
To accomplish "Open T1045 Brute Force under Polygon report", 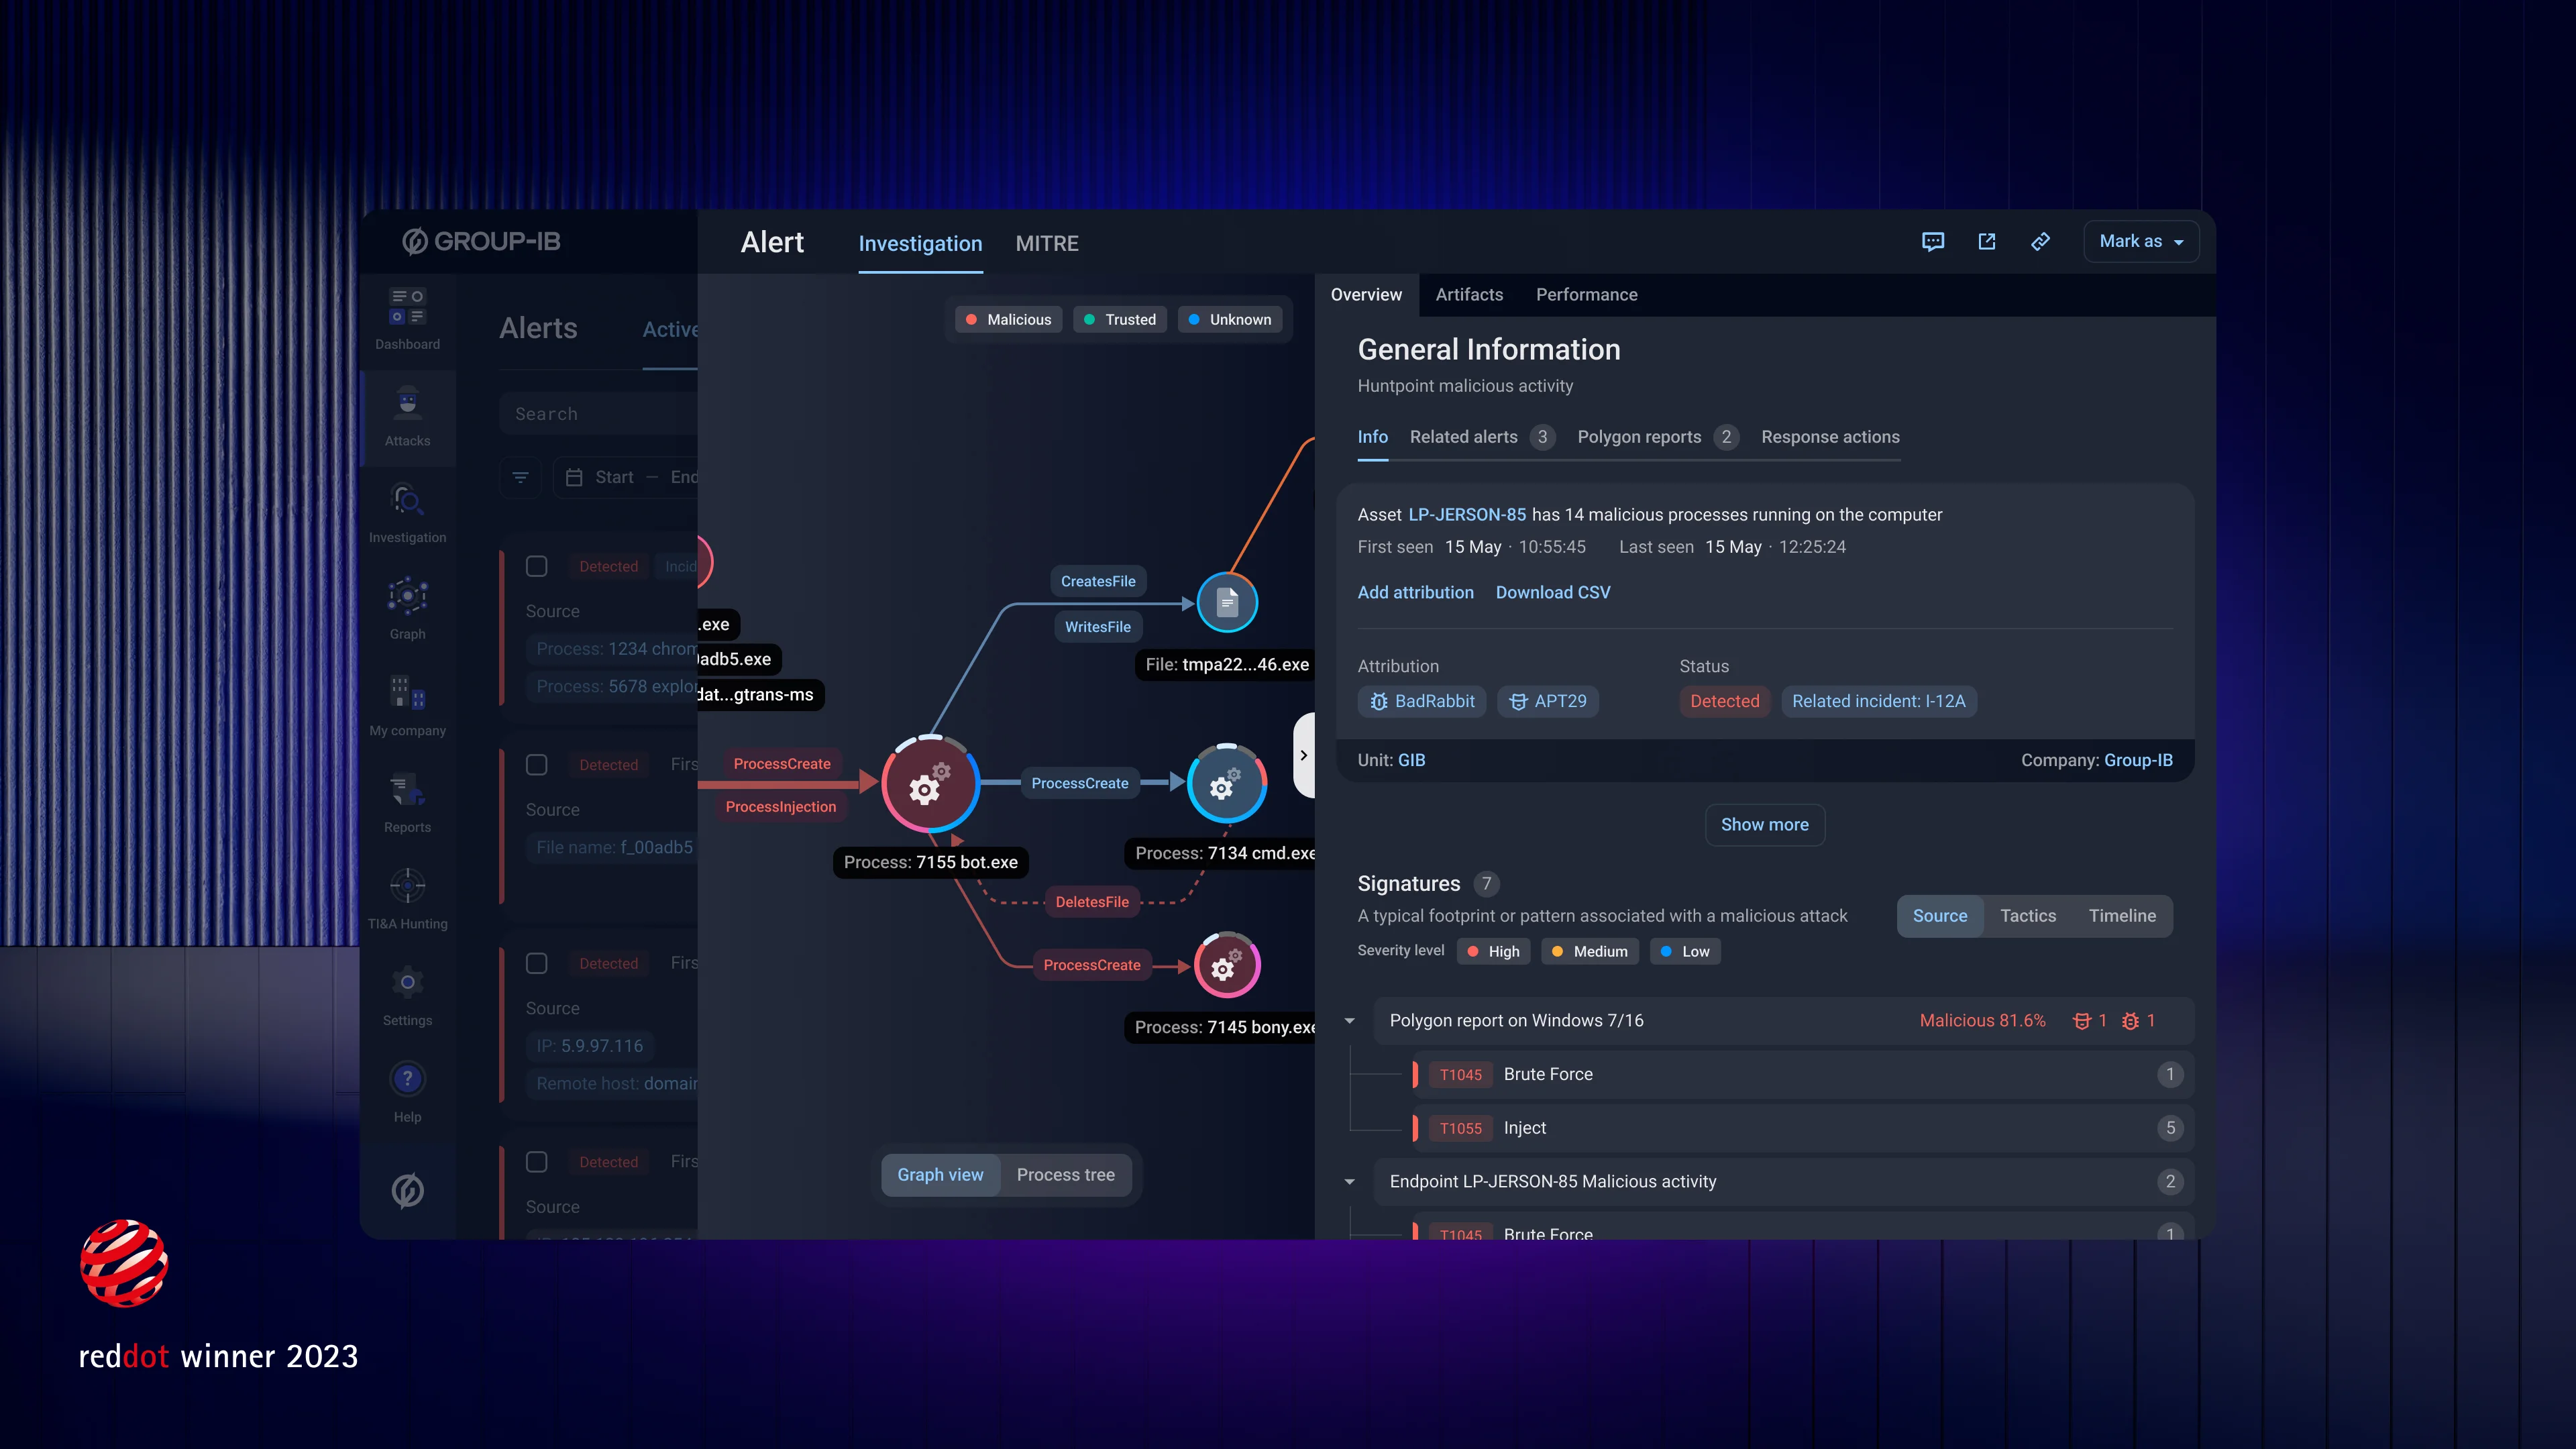I will click(1803, 1075).
